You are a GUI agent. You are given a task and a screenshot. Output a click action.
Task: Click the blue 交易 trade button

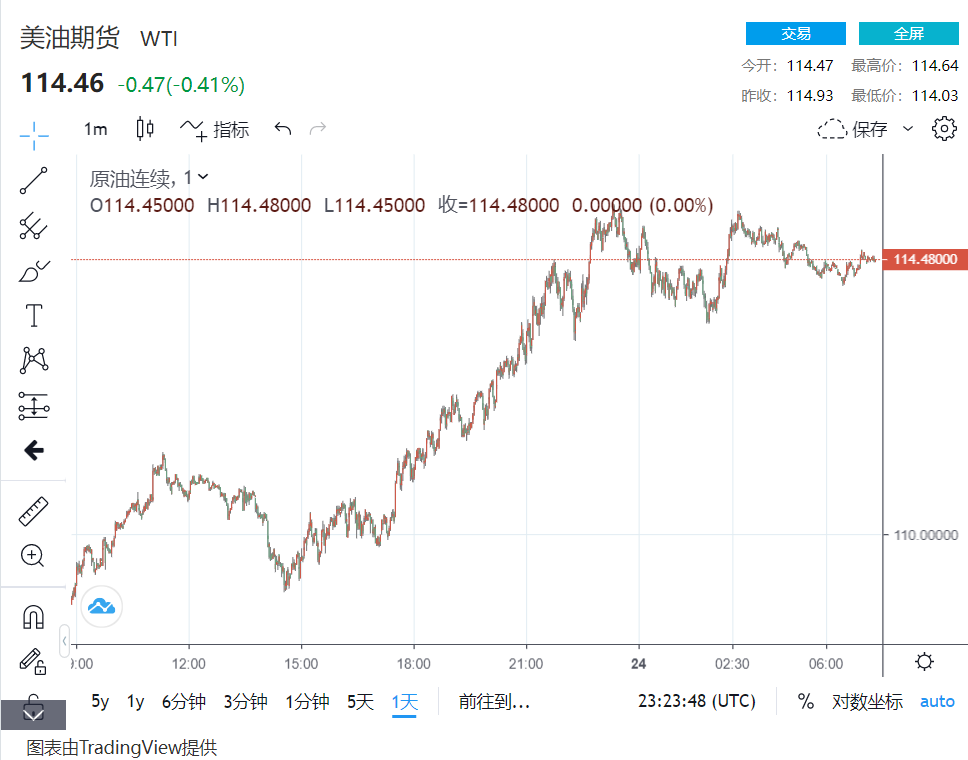pyautogui.click(x=796, y=34)
